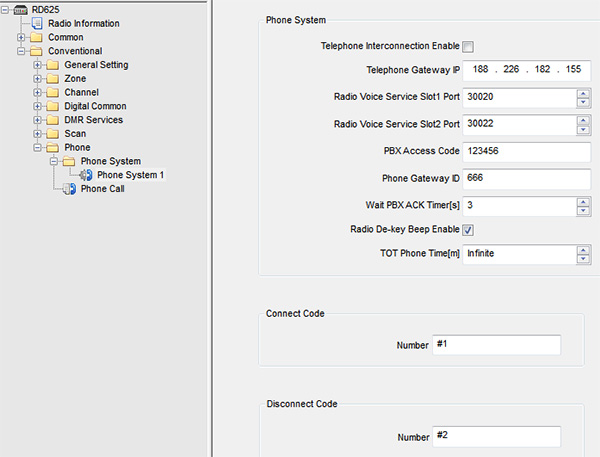Screen dimensions: 600x457
Task: Open the Channel tree item
Action: [81, 92]
